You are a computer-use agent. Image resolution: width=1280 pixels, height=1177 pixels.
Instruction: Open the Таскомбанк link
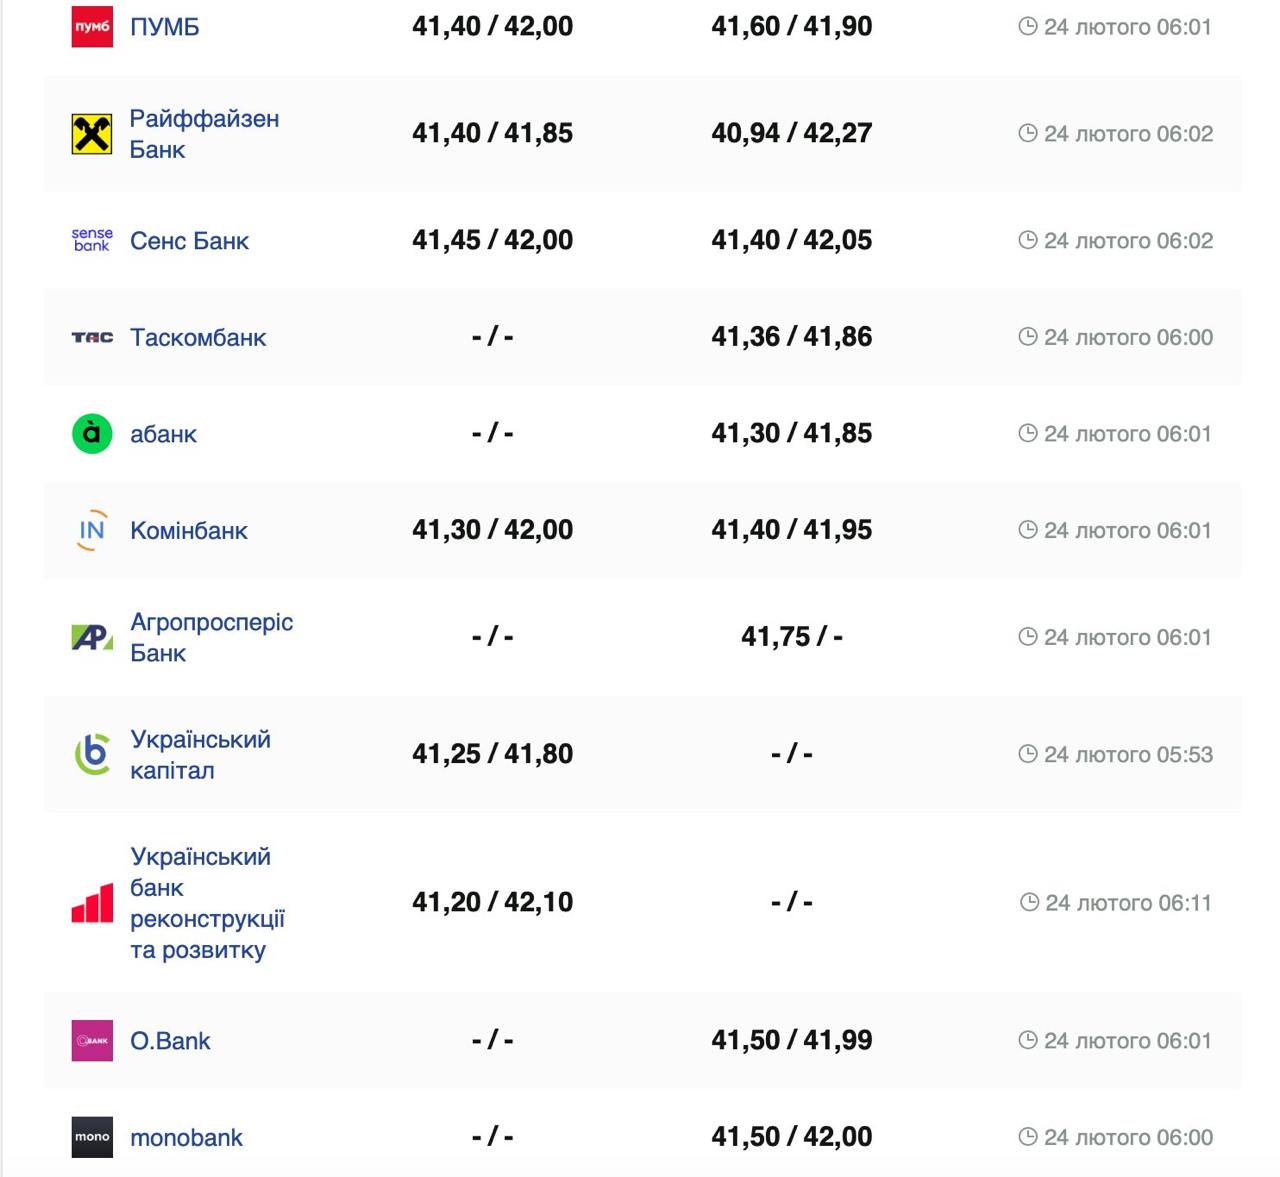[x=198, y=338]
